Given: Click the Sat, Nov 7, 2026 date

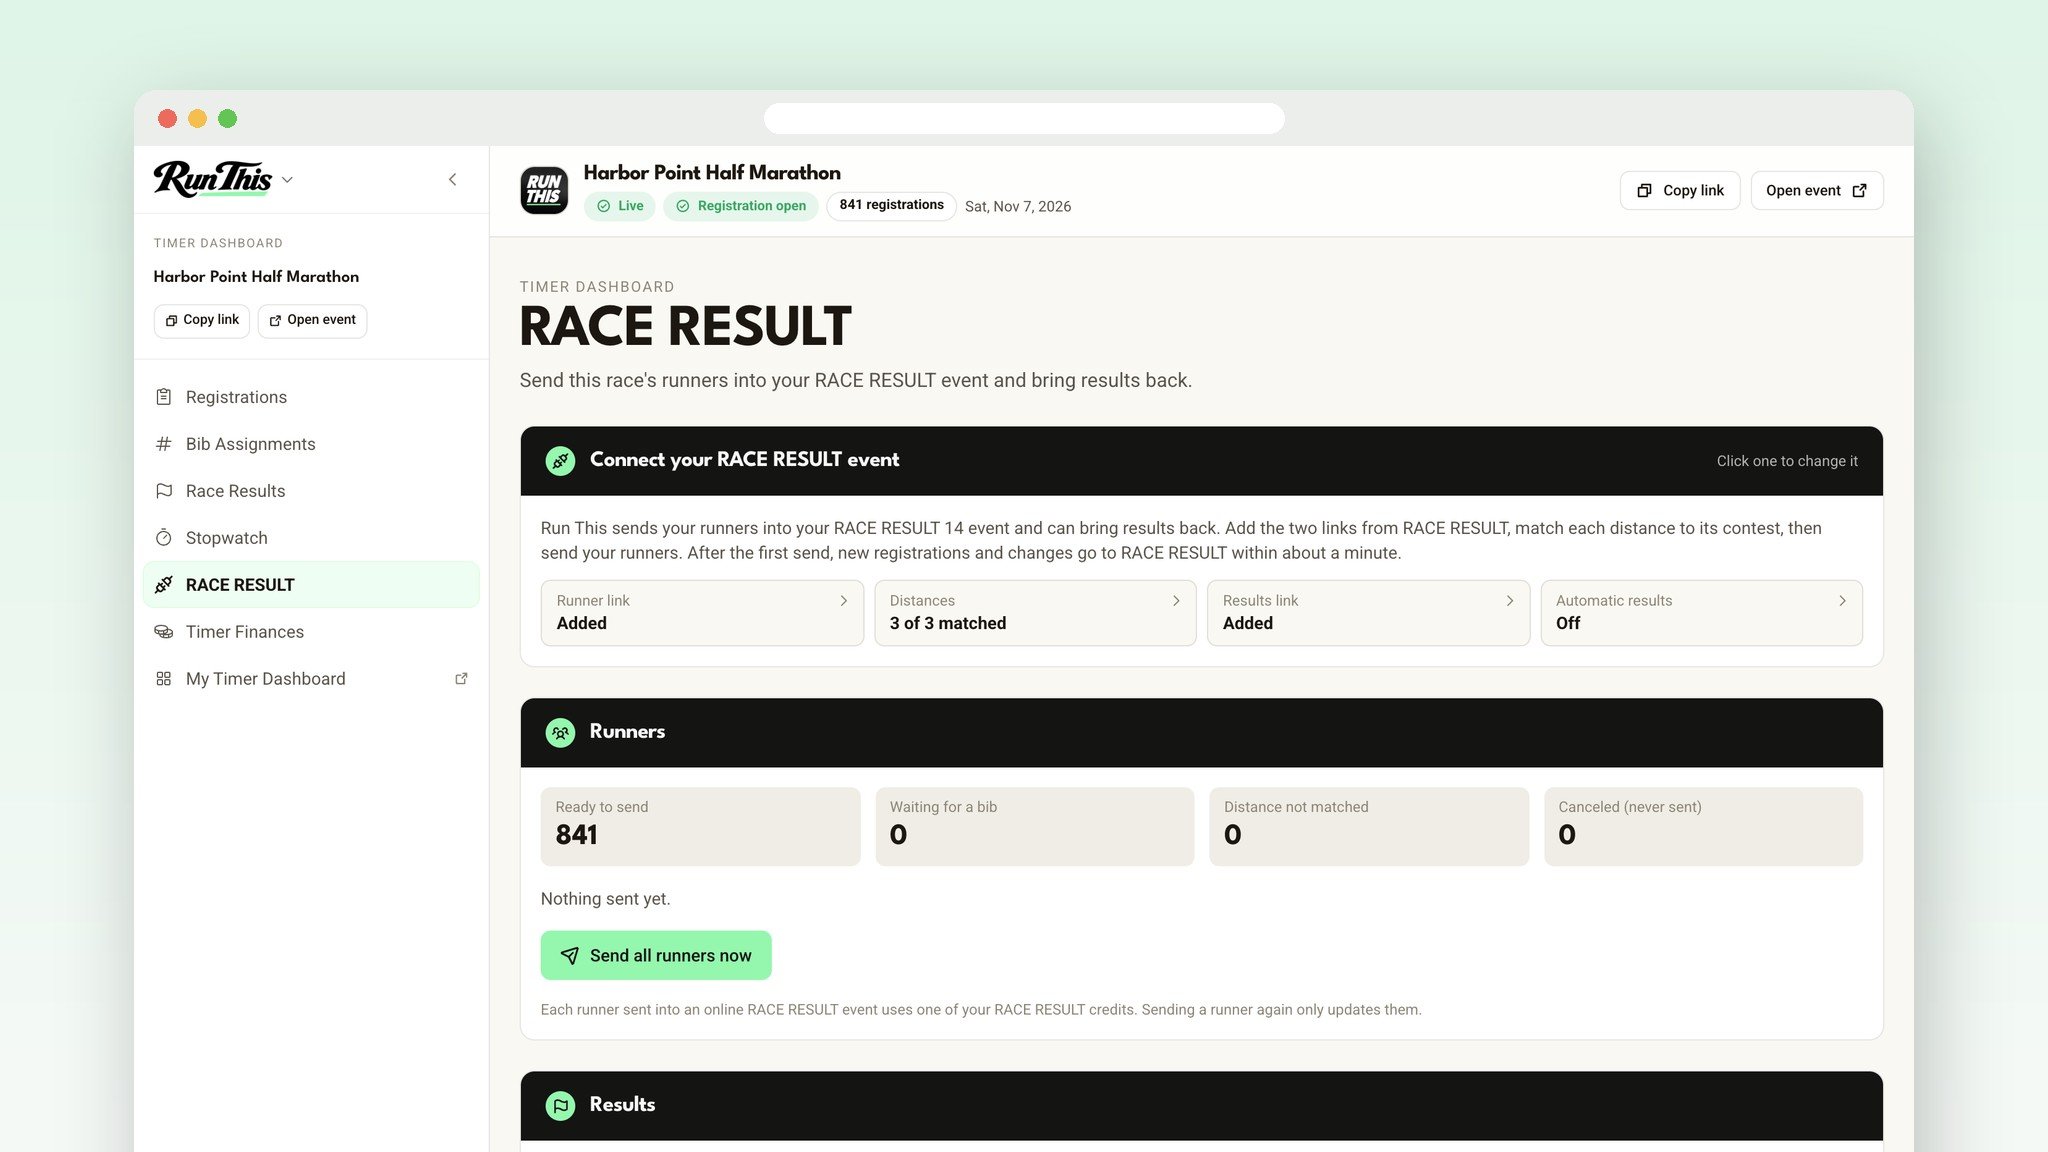Looking at the screenshot, I should tap(1018, 207).
